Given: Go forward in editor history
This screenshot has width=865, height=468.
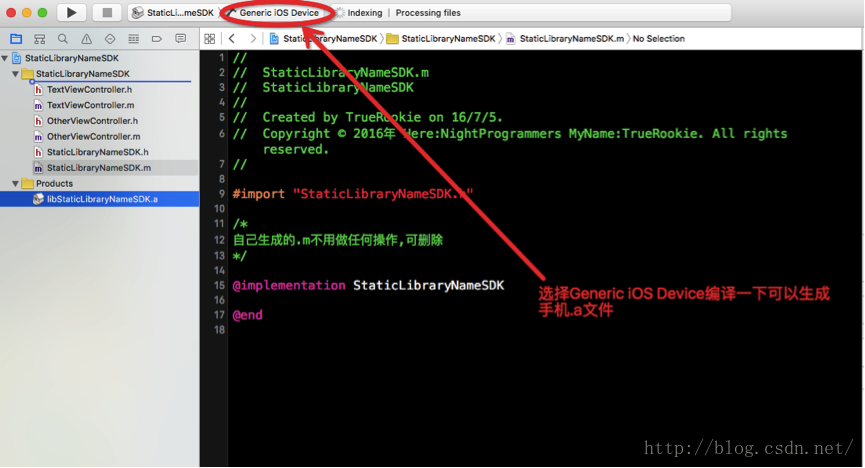Looking at the screenshot, I should pos(253,38).
